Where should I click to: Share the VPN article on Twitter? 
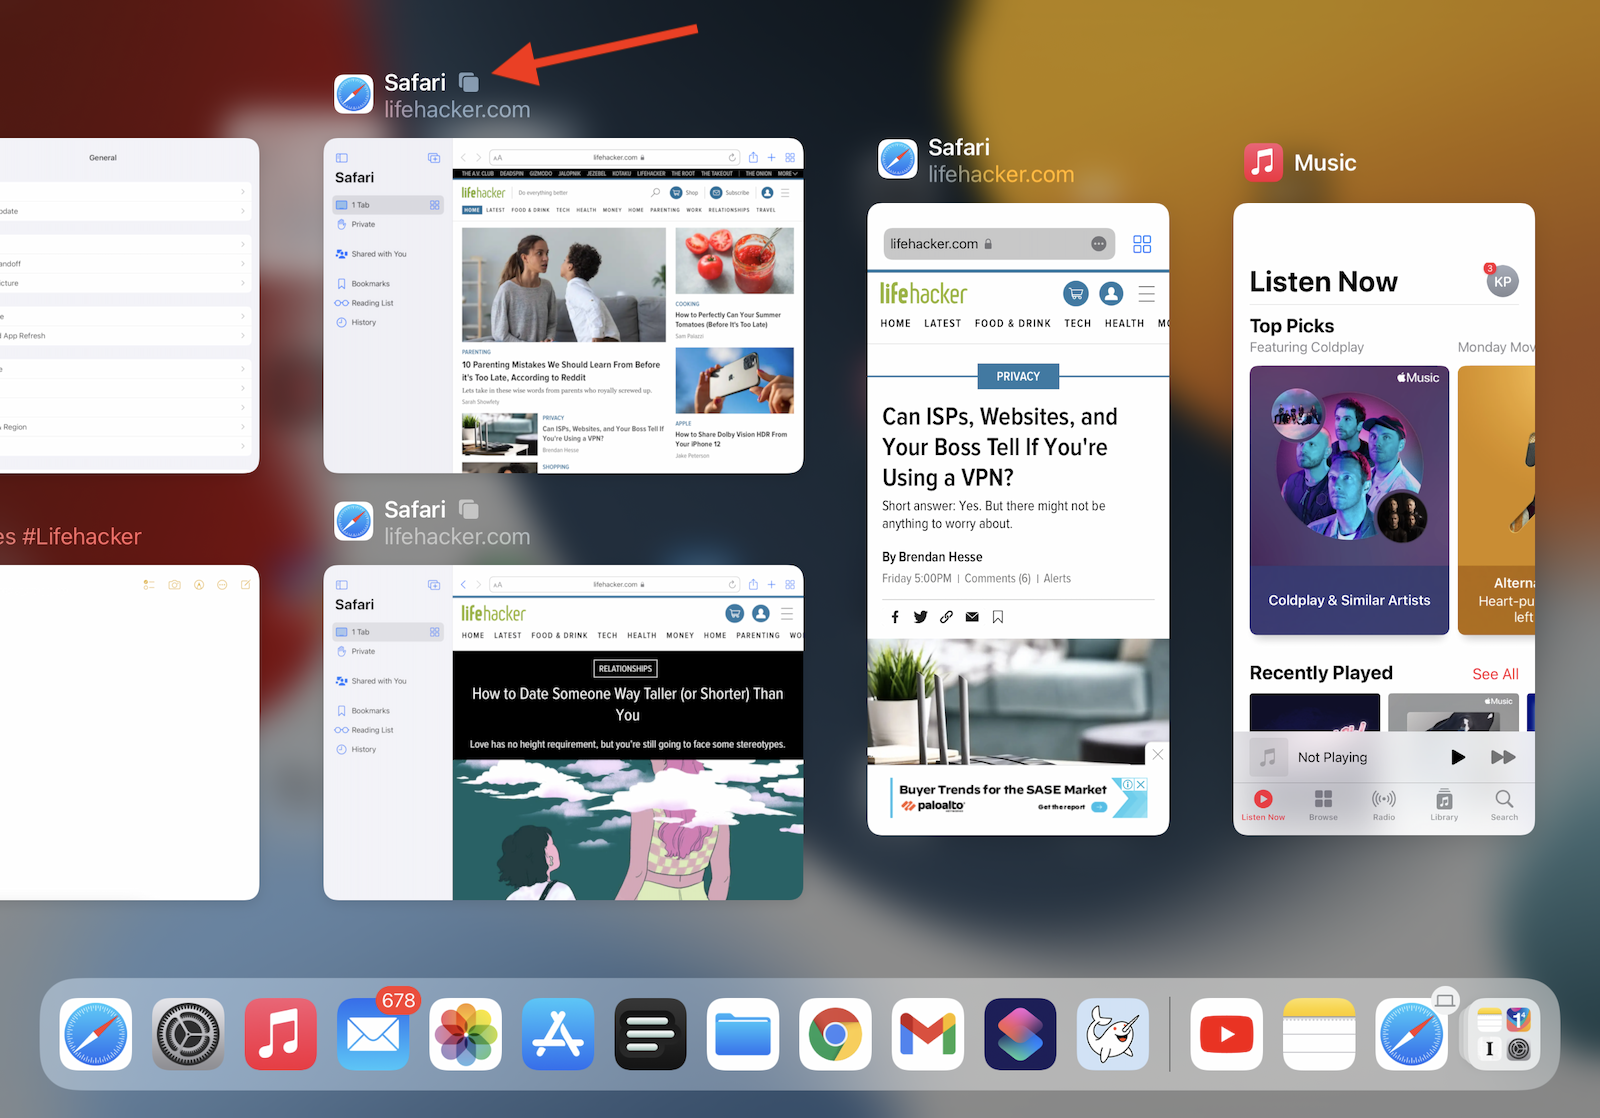coord(921,617)
